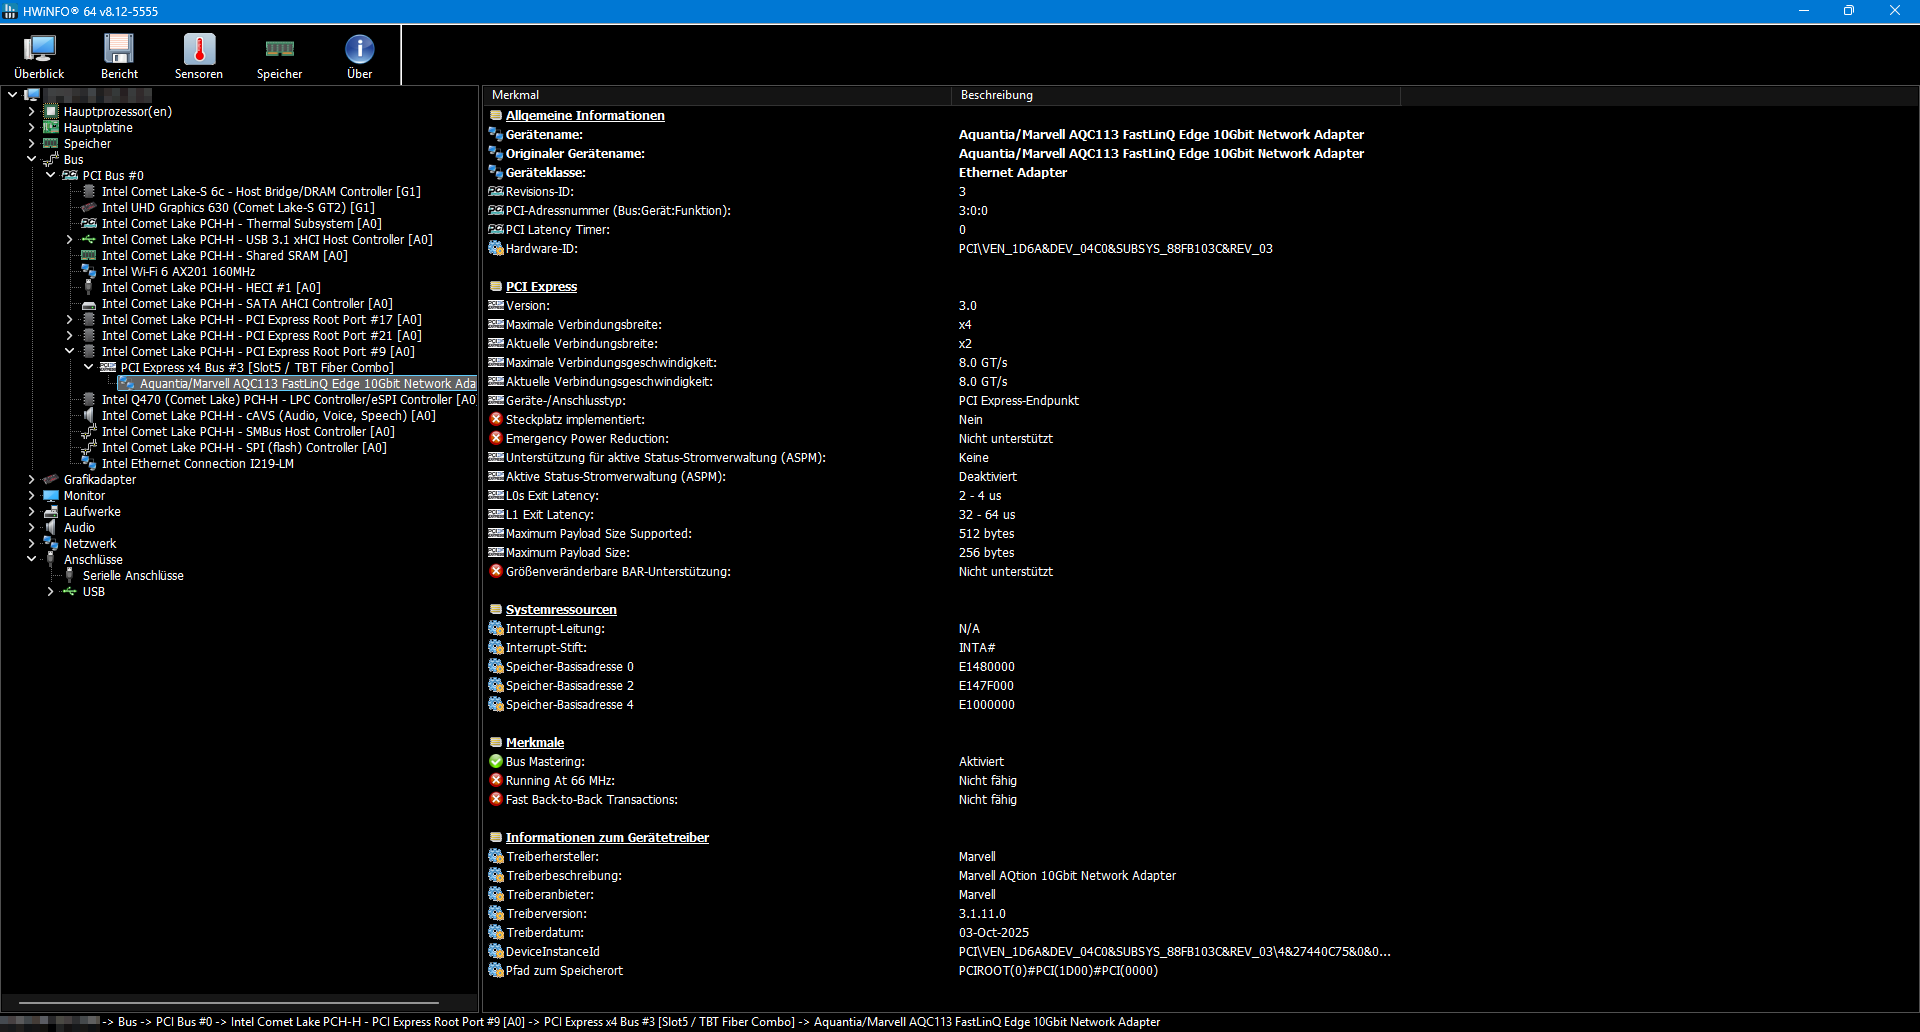Select Intel Ethernet Connection I219-LM
This screenshot has height=1032, width=1920.
[x=198, y=464]
